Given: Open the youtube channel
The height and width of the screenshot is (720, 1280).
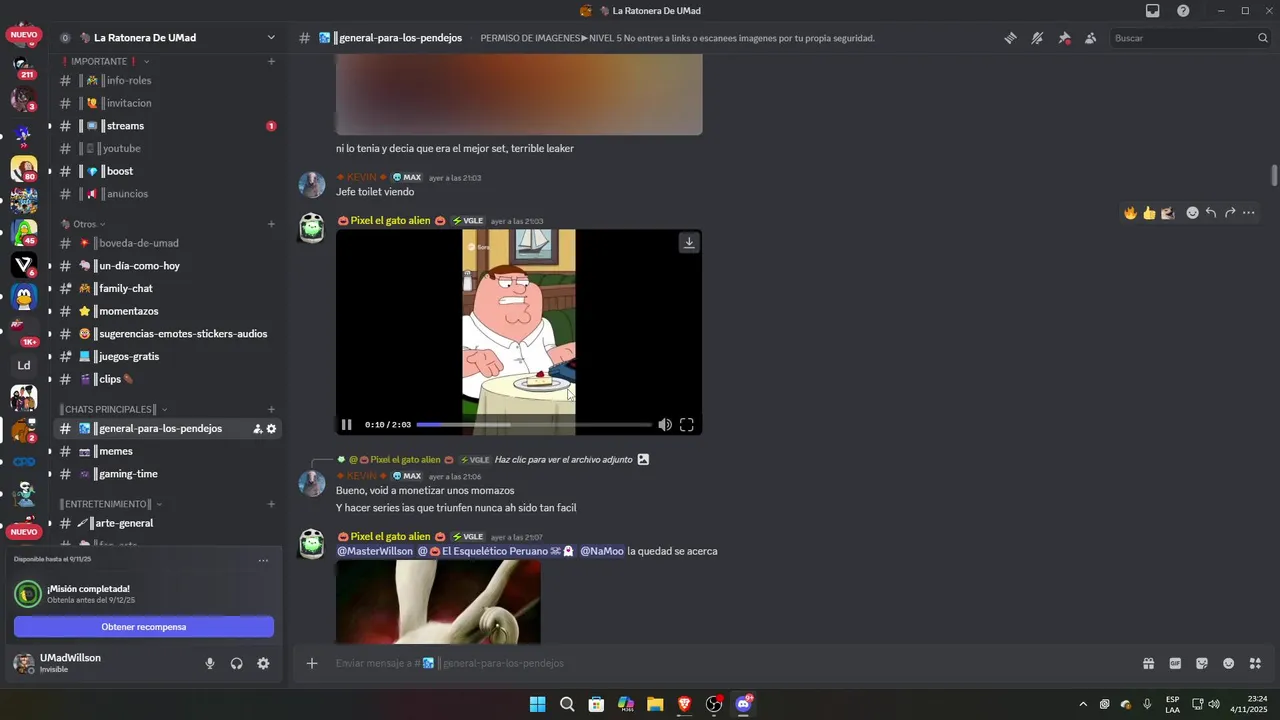Looking at the screenshot, I should pos(167,148).
